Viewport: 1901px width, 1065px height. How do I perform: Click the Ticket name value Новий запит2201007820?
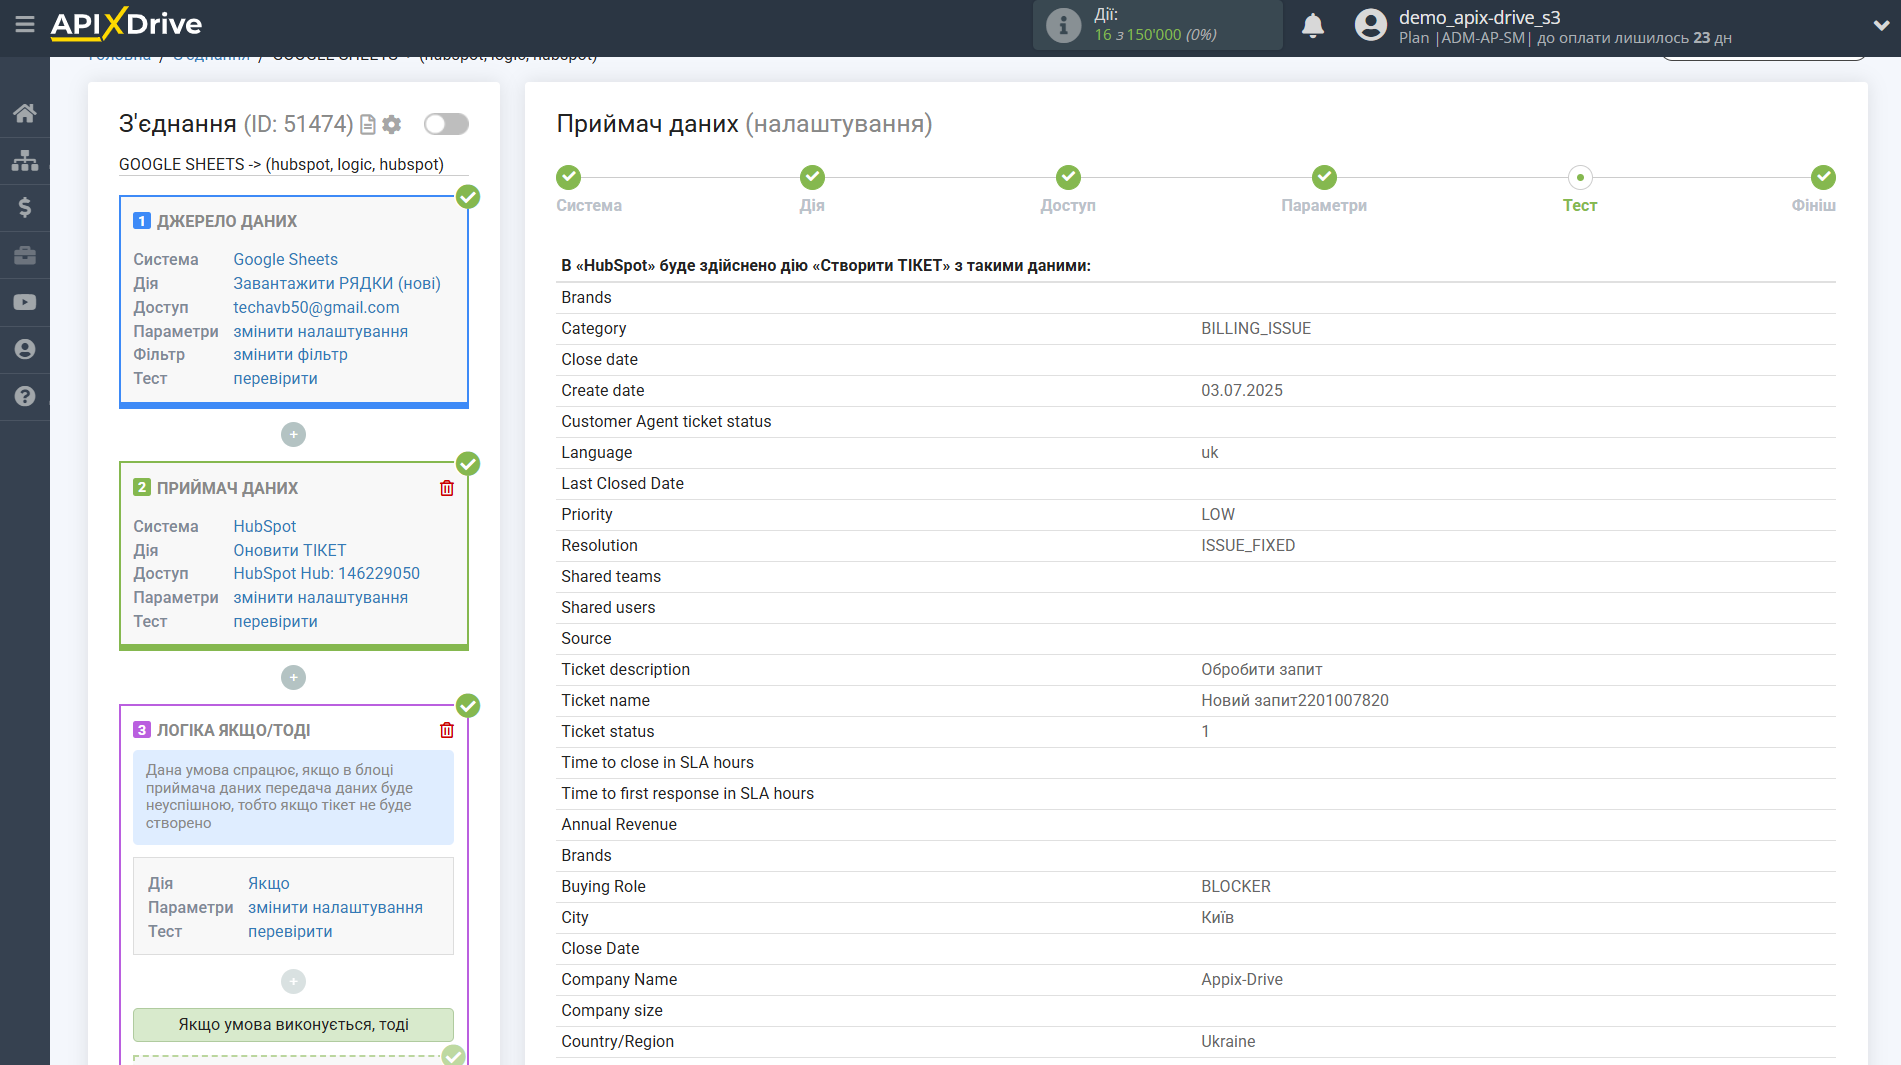1295,700
